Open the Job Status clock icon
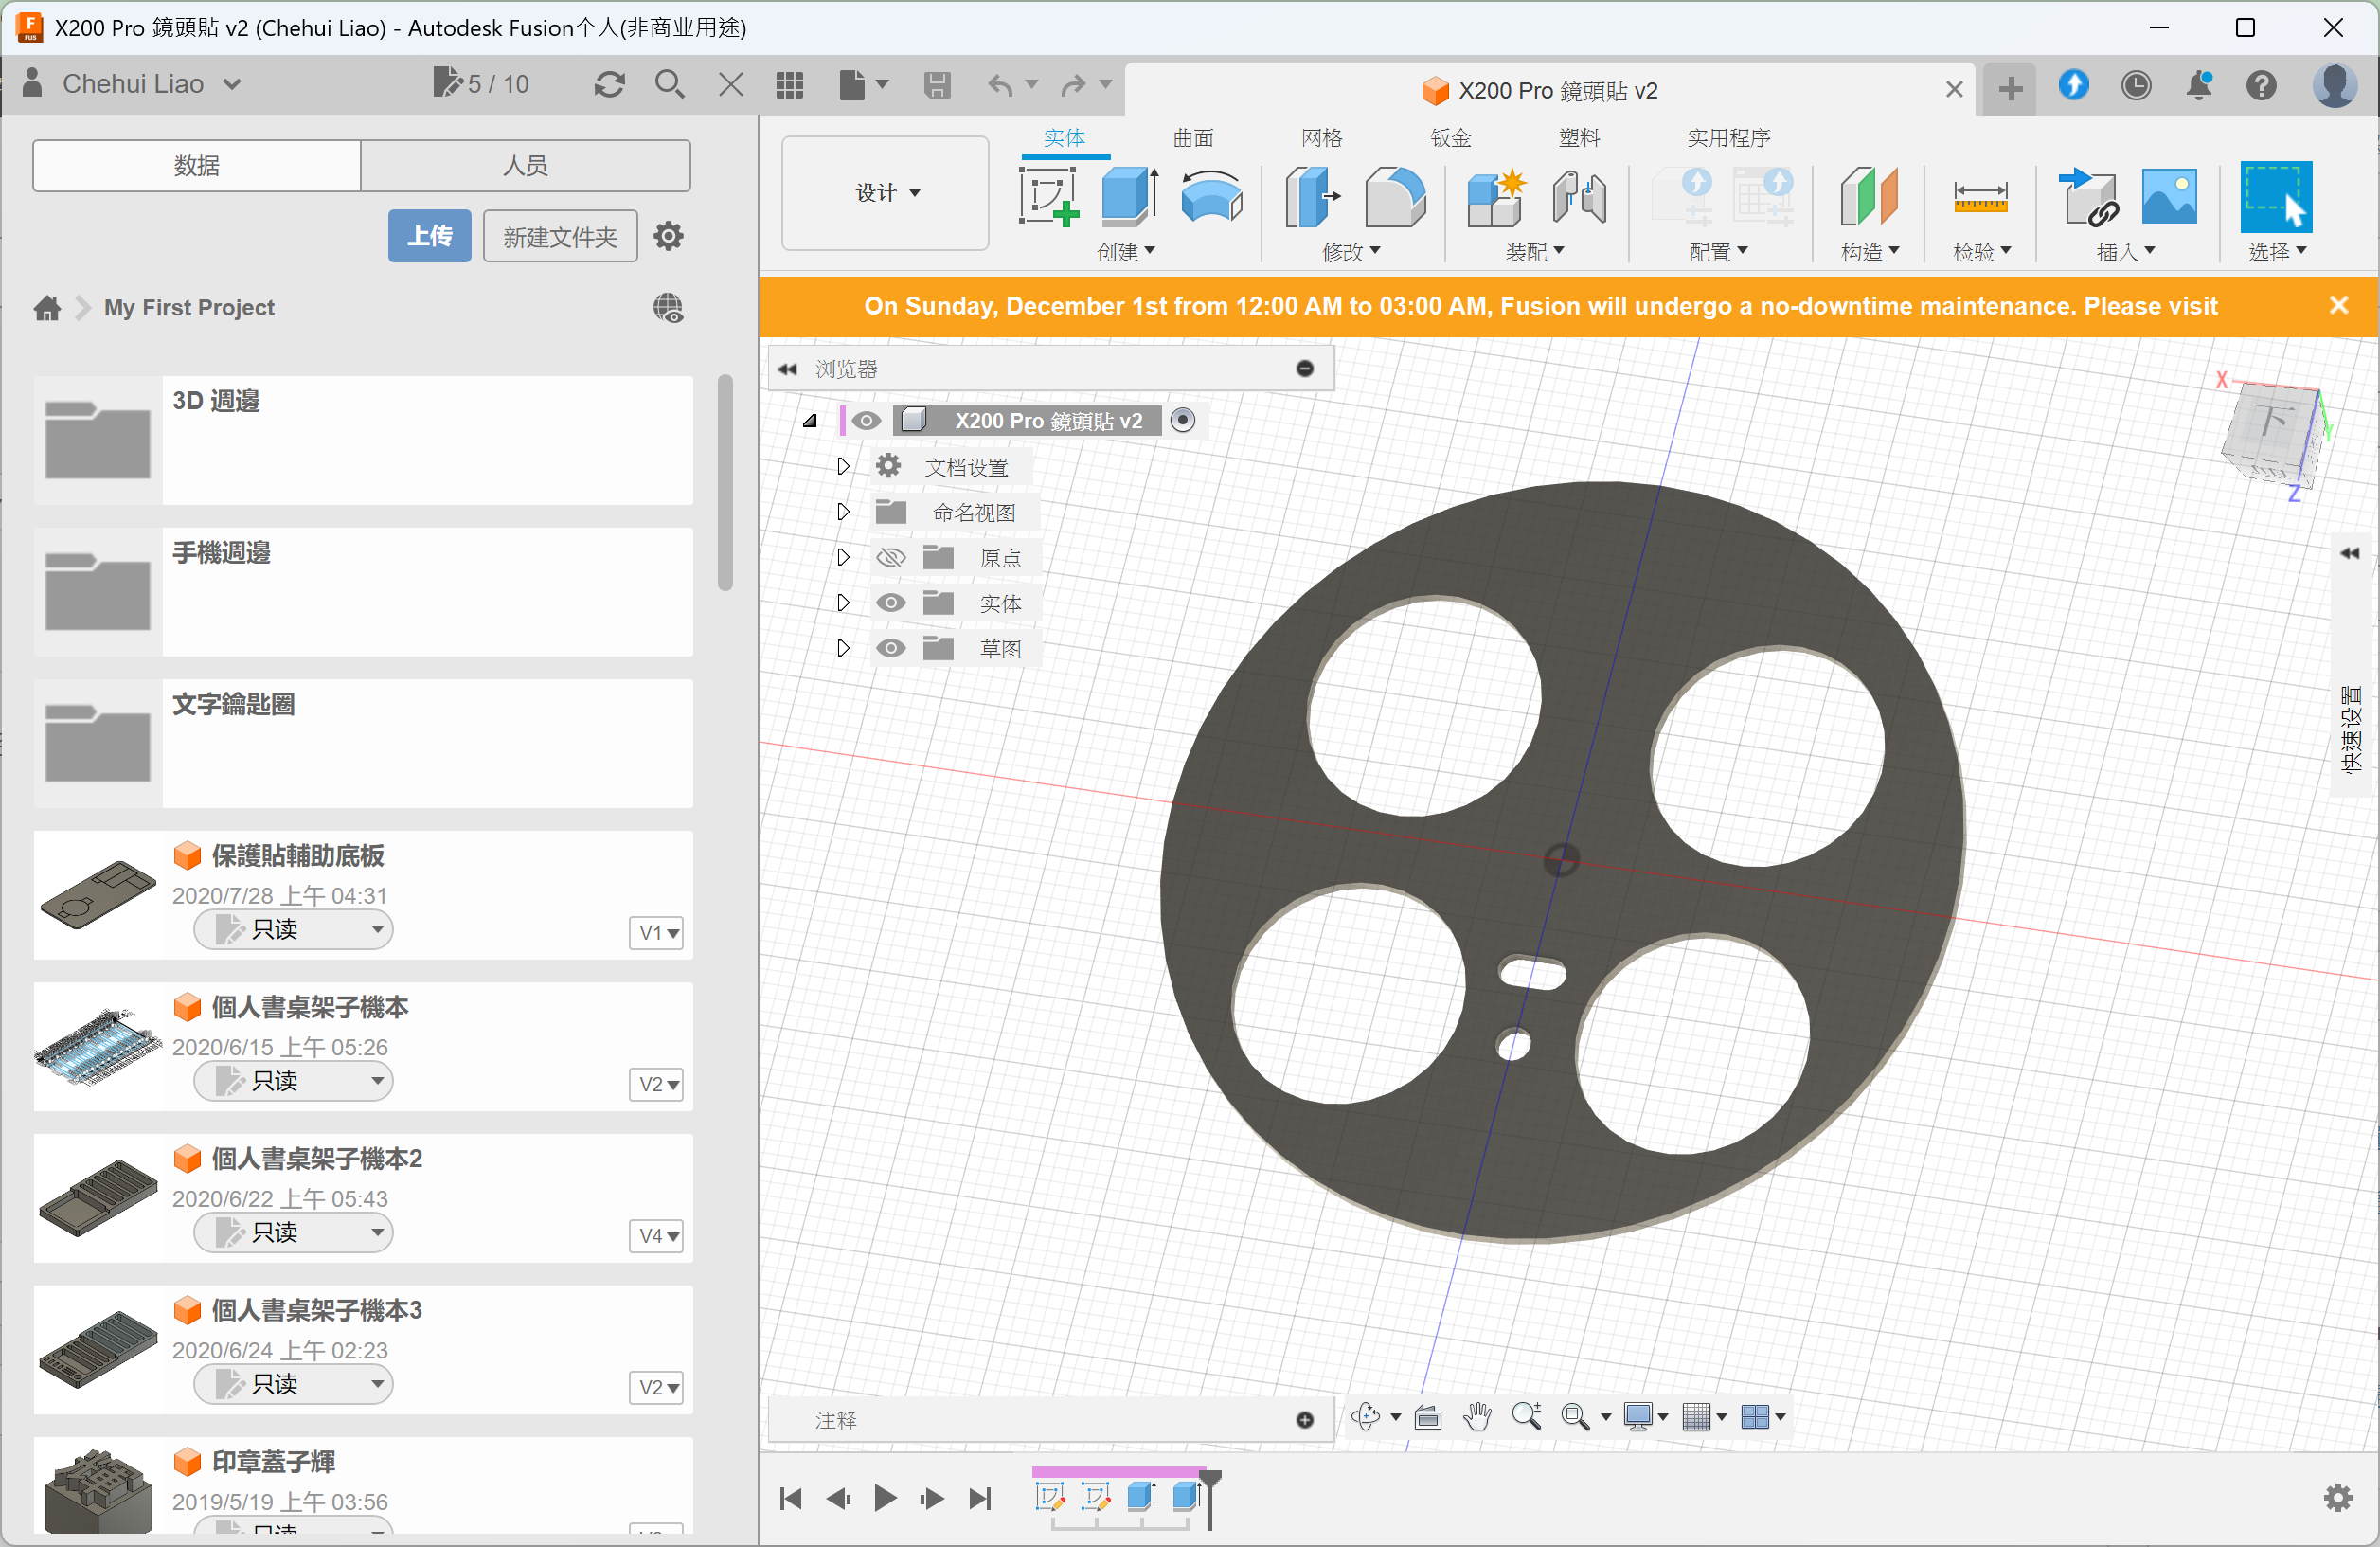 pos(2135,86)
